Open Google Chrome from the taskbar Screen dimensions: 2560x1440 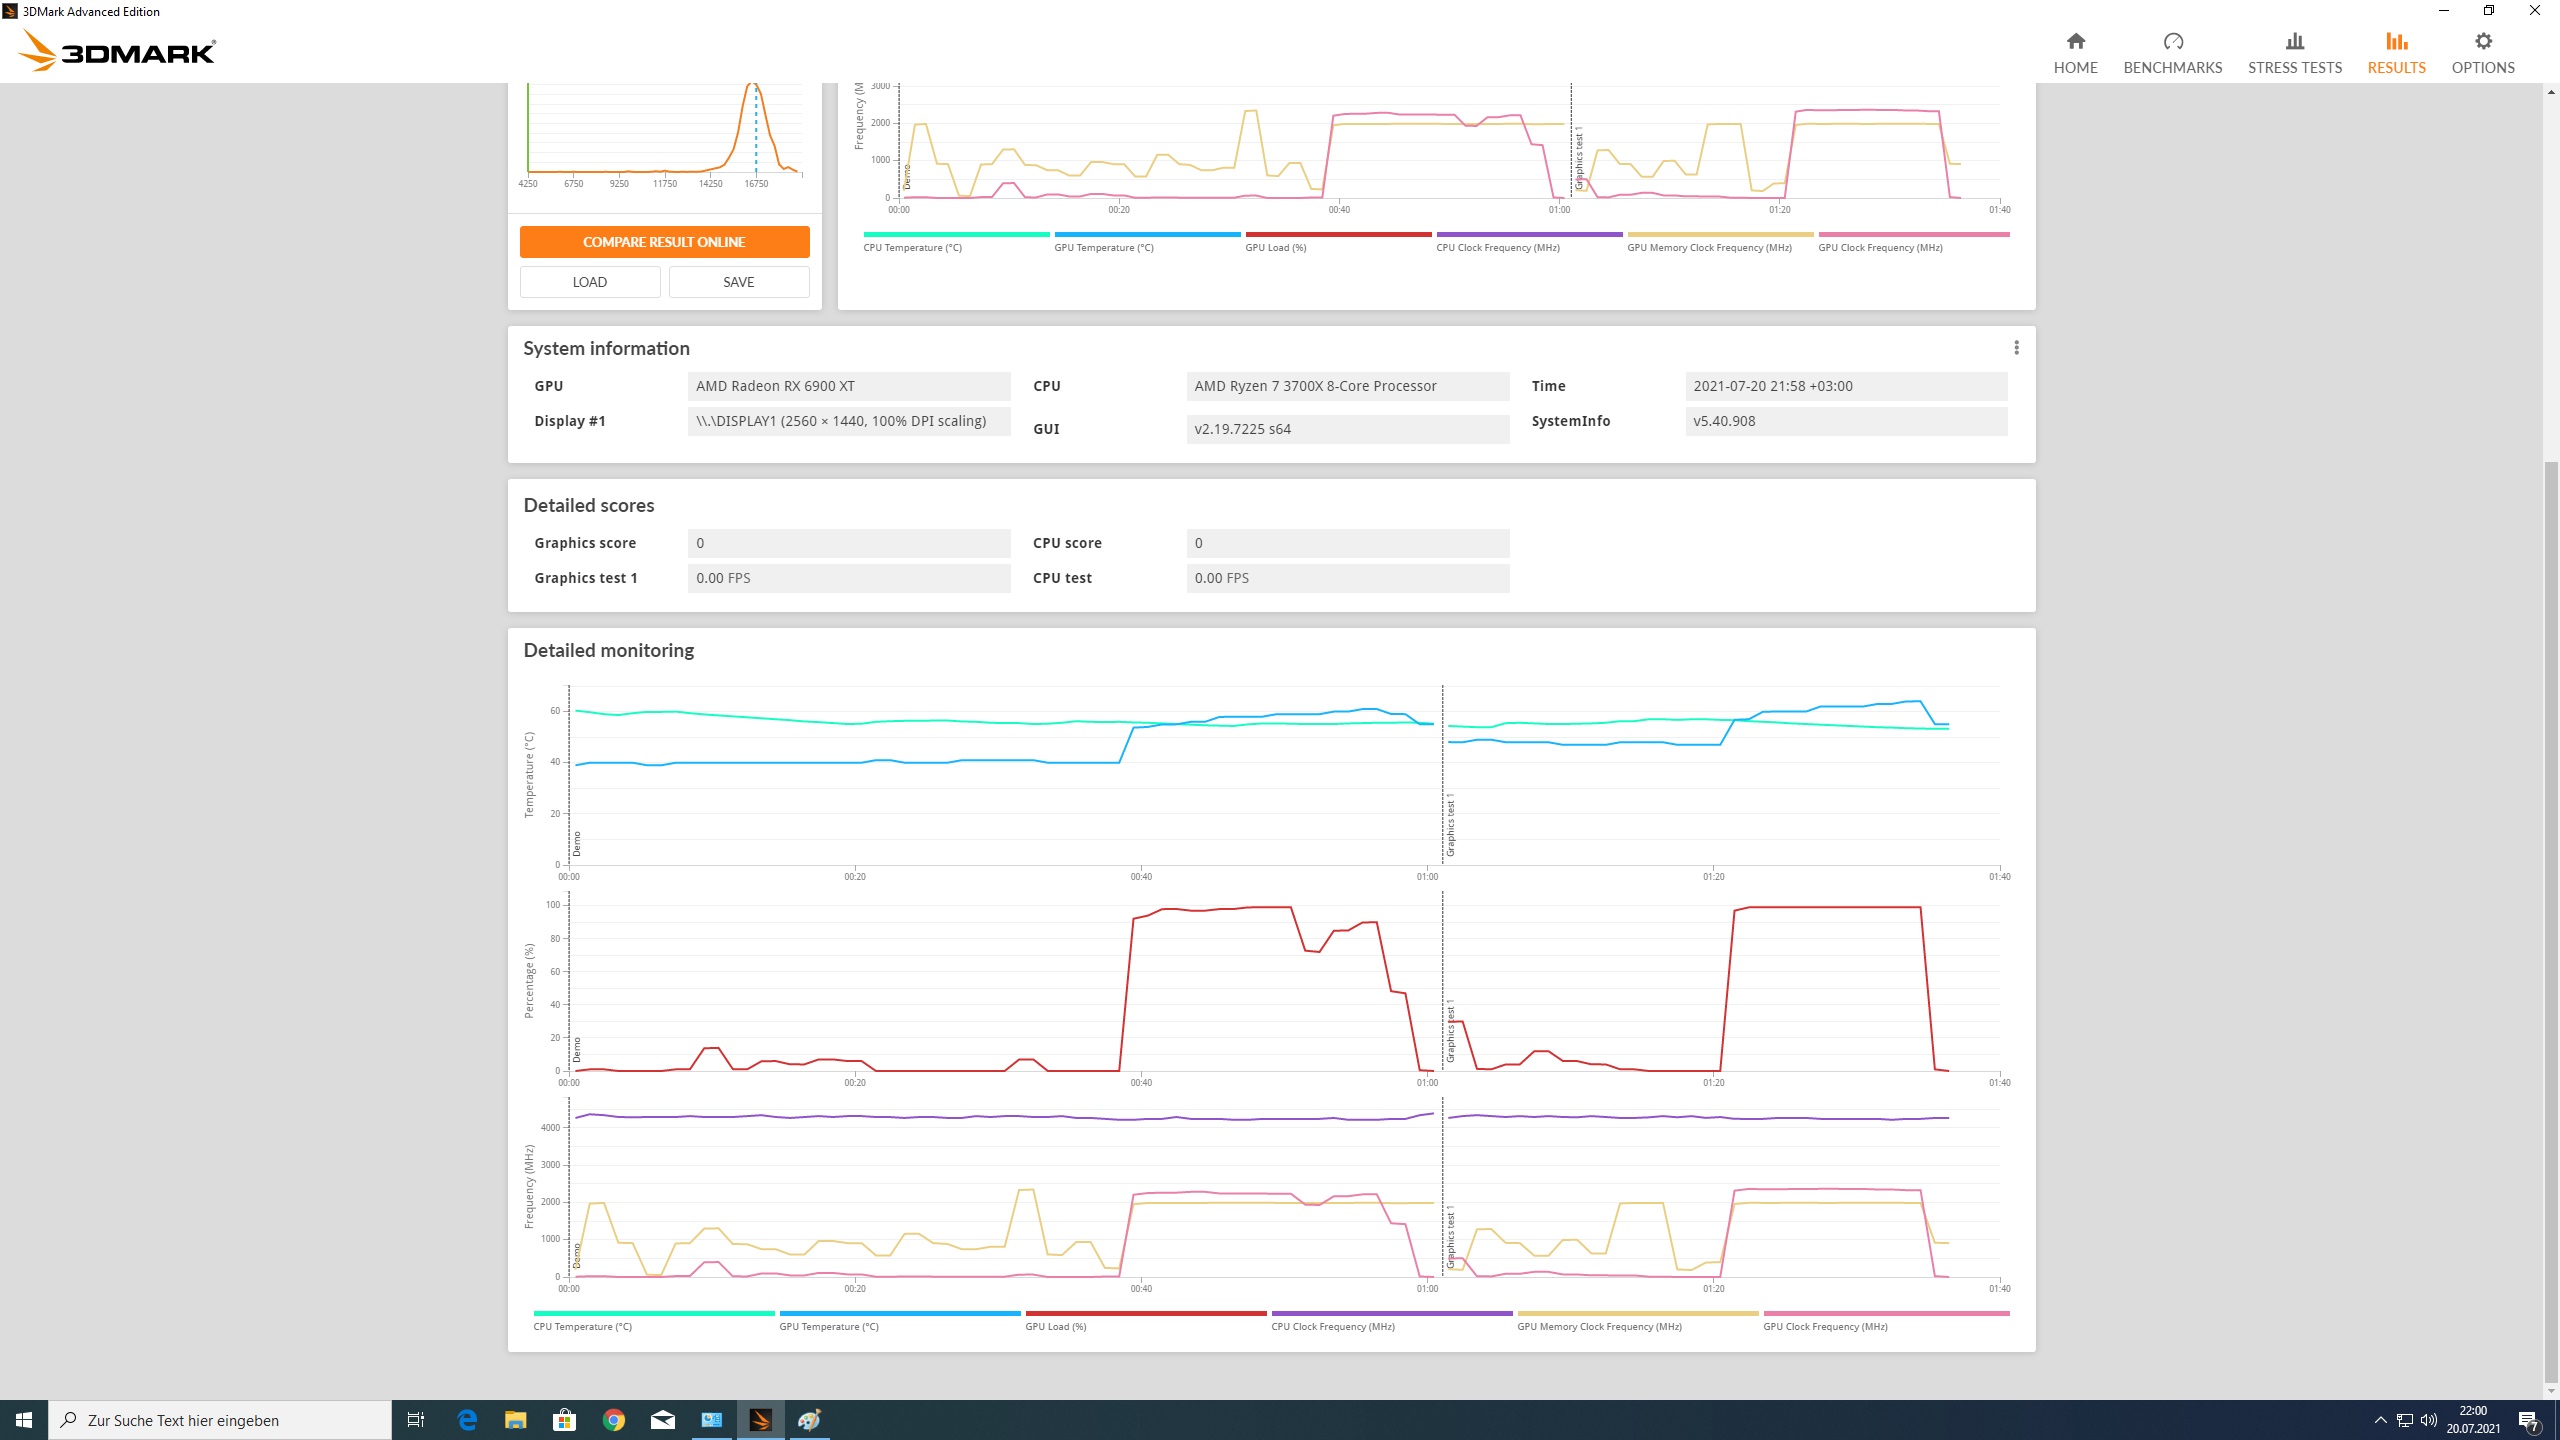[x=614, y=1420]
